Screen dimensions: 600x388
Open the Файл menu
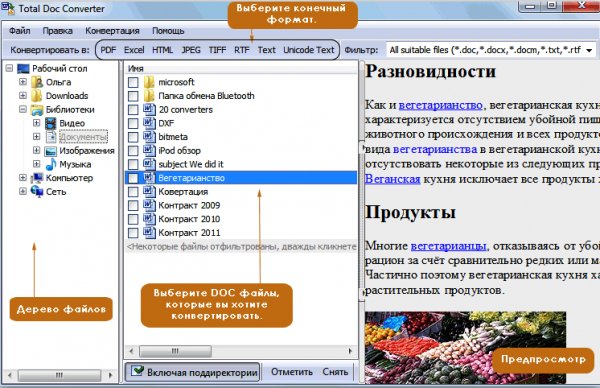tap(20, 31)
